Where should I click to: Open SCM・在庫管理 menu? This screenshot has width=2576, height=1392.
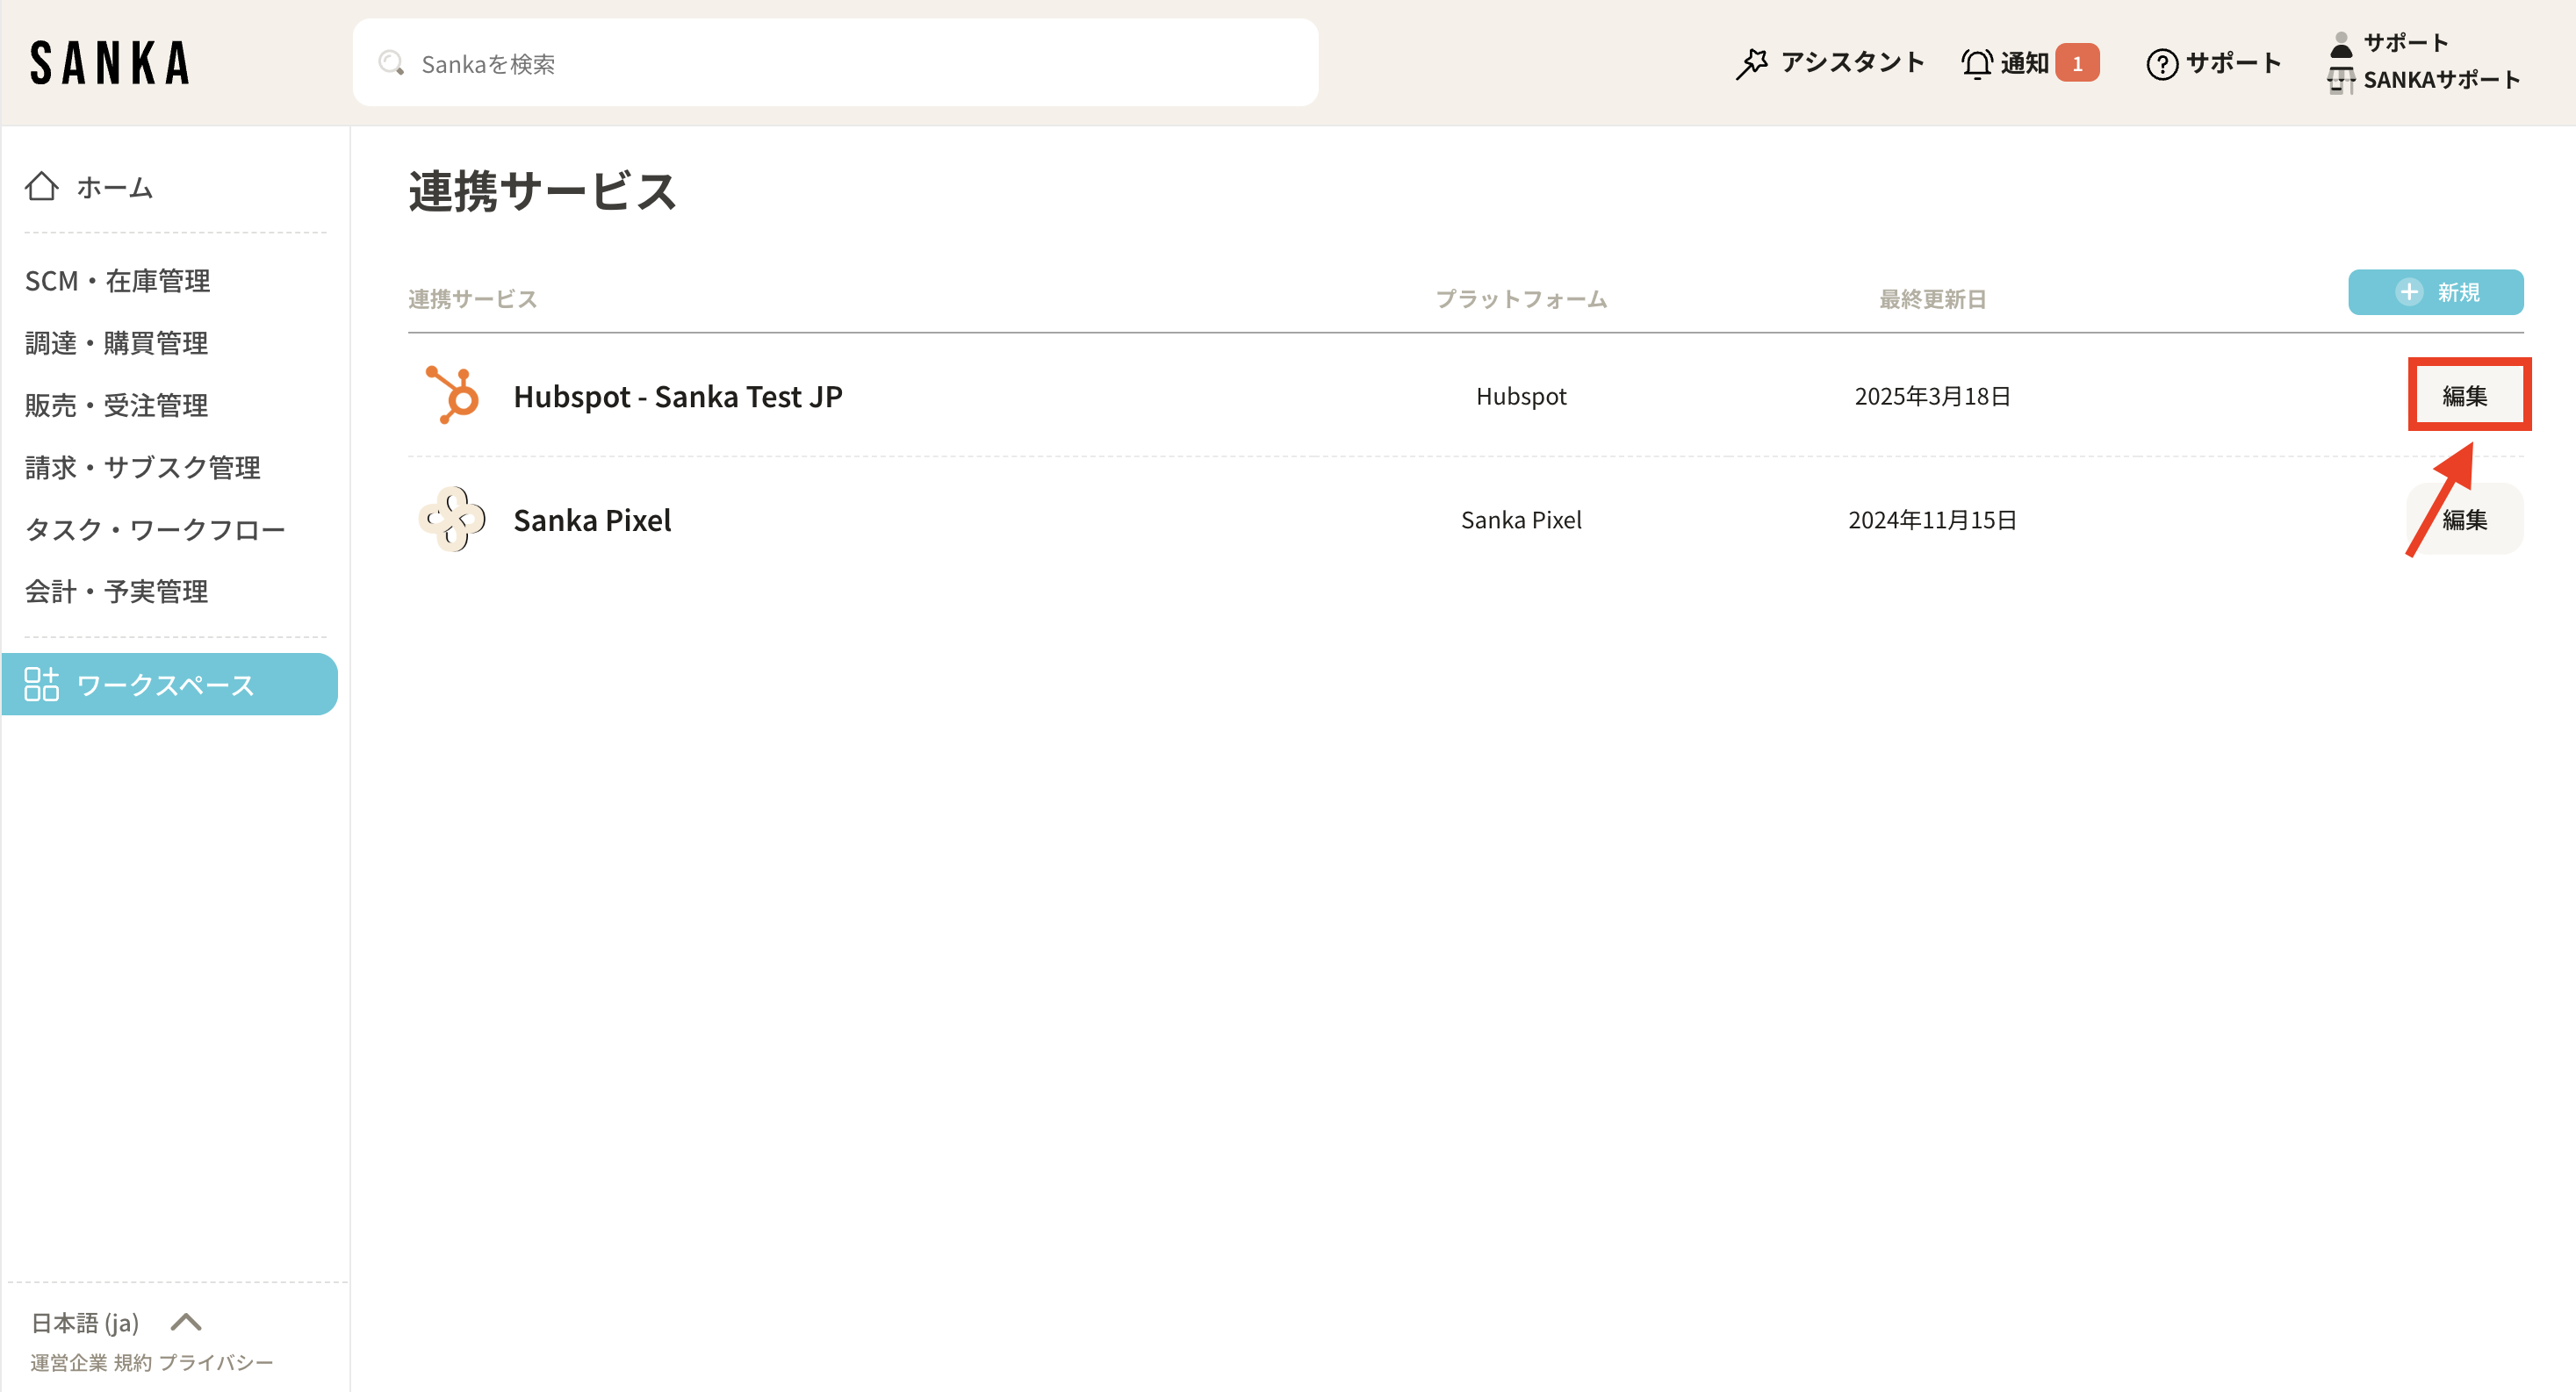pos(118,281)
